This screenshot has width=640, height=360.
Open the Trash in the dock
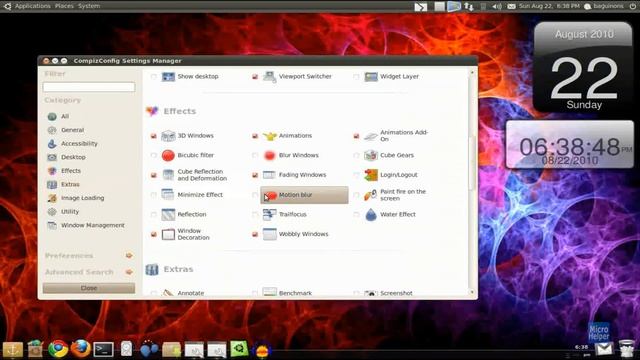tap(627, 348)
